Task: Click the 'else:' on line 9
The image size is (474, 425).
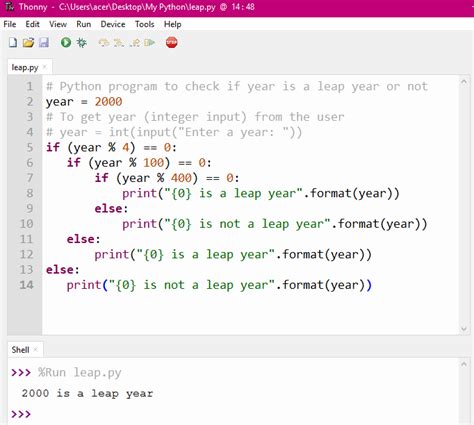Action: (111, 209)
